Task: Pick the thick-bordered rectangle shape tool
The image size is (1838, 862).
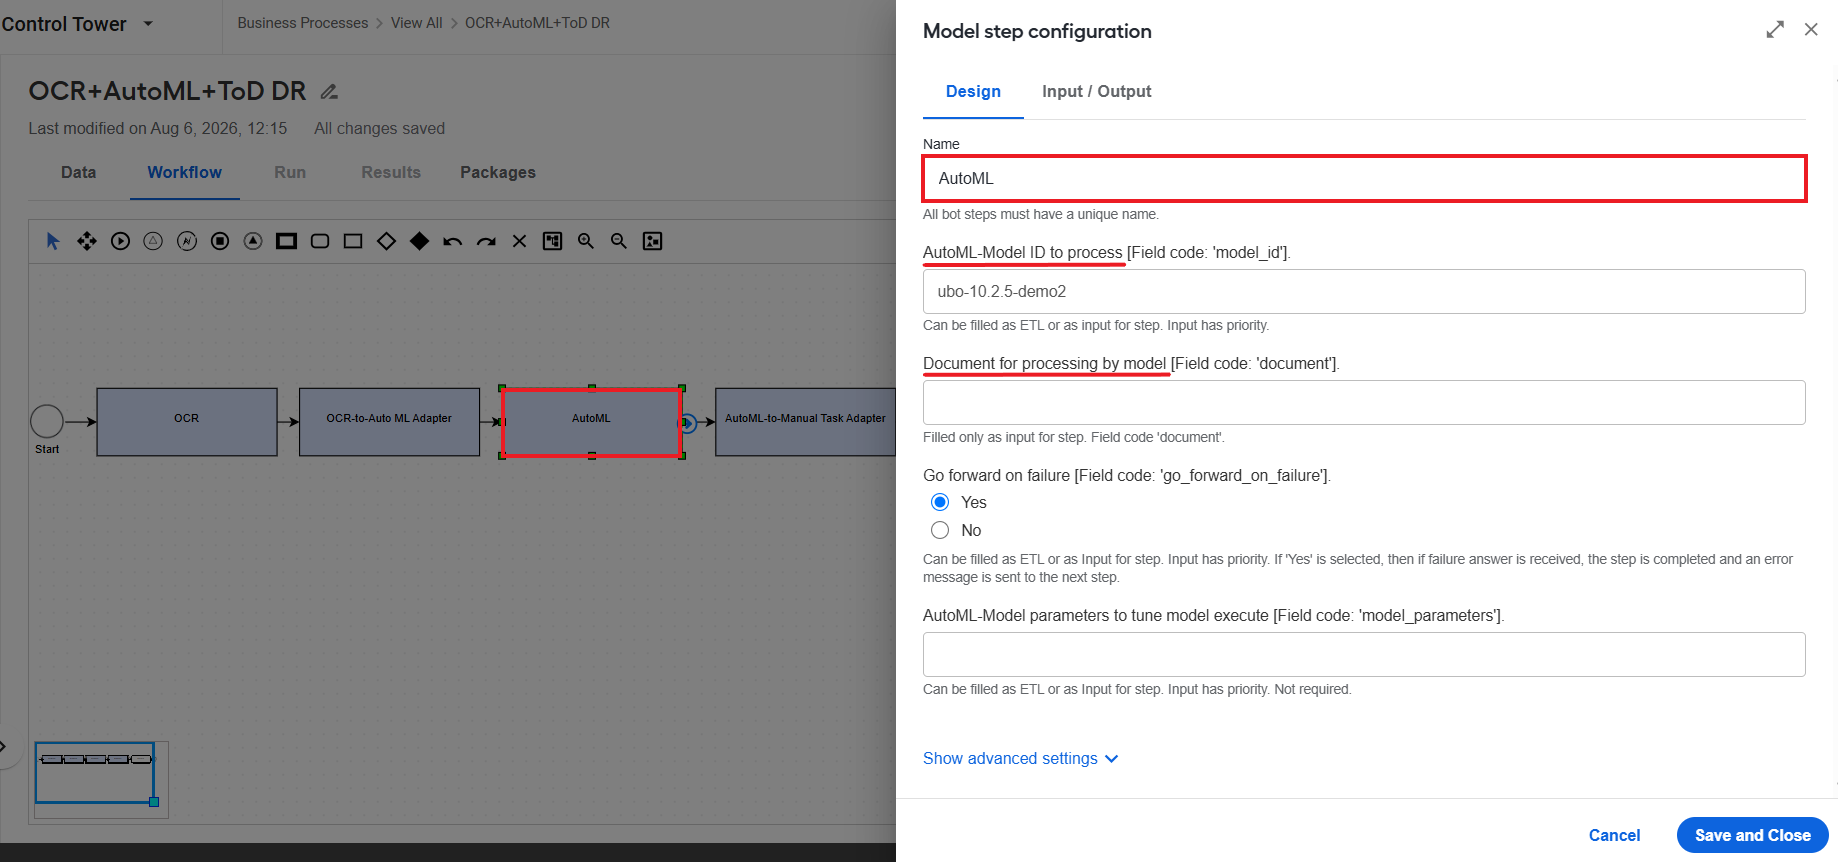Action: 286,241
